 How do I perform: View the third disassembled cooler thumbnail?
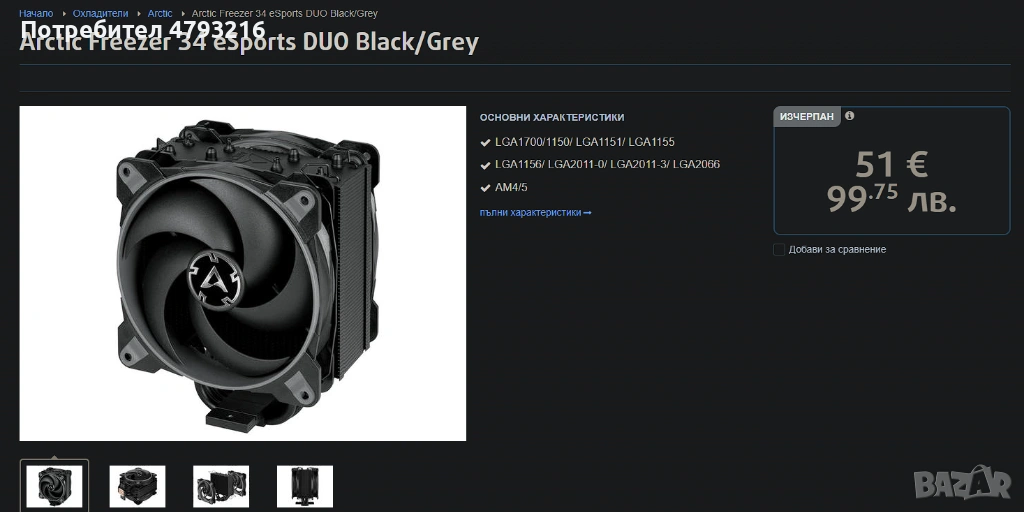pyautogui.click(x=221, y=487)
